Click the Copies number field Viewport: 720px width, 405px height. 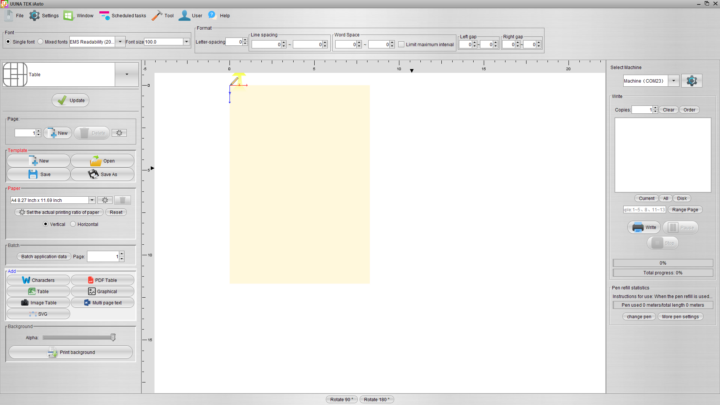[x=642, y=110]
